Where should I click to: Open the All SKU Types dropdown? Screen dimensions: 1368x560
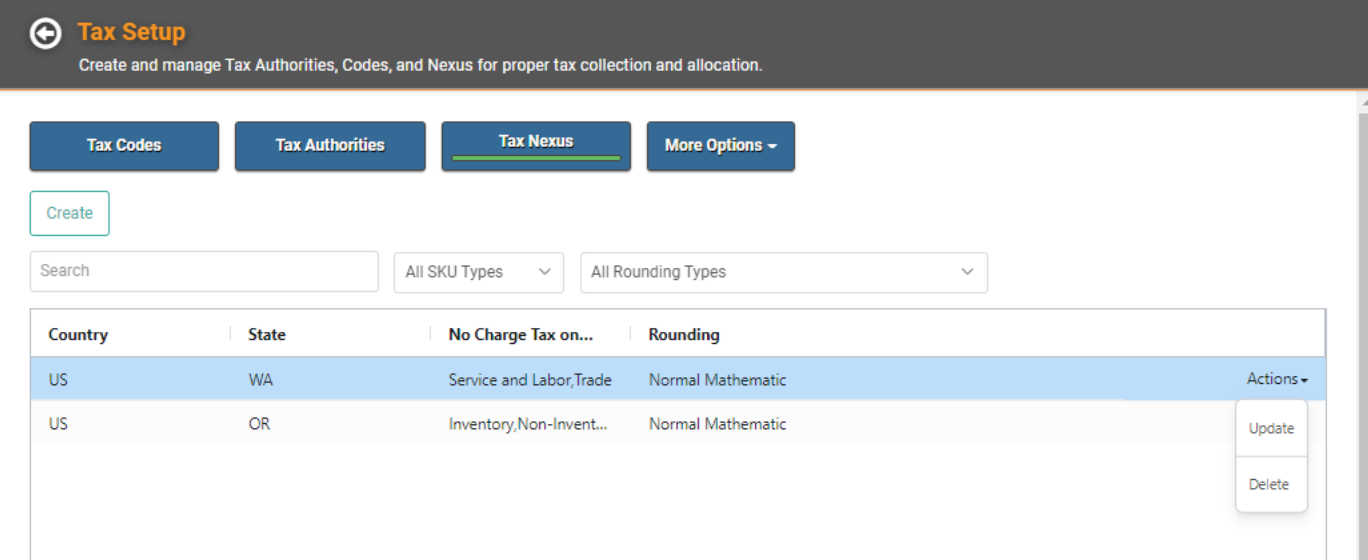tap(479, 272)
